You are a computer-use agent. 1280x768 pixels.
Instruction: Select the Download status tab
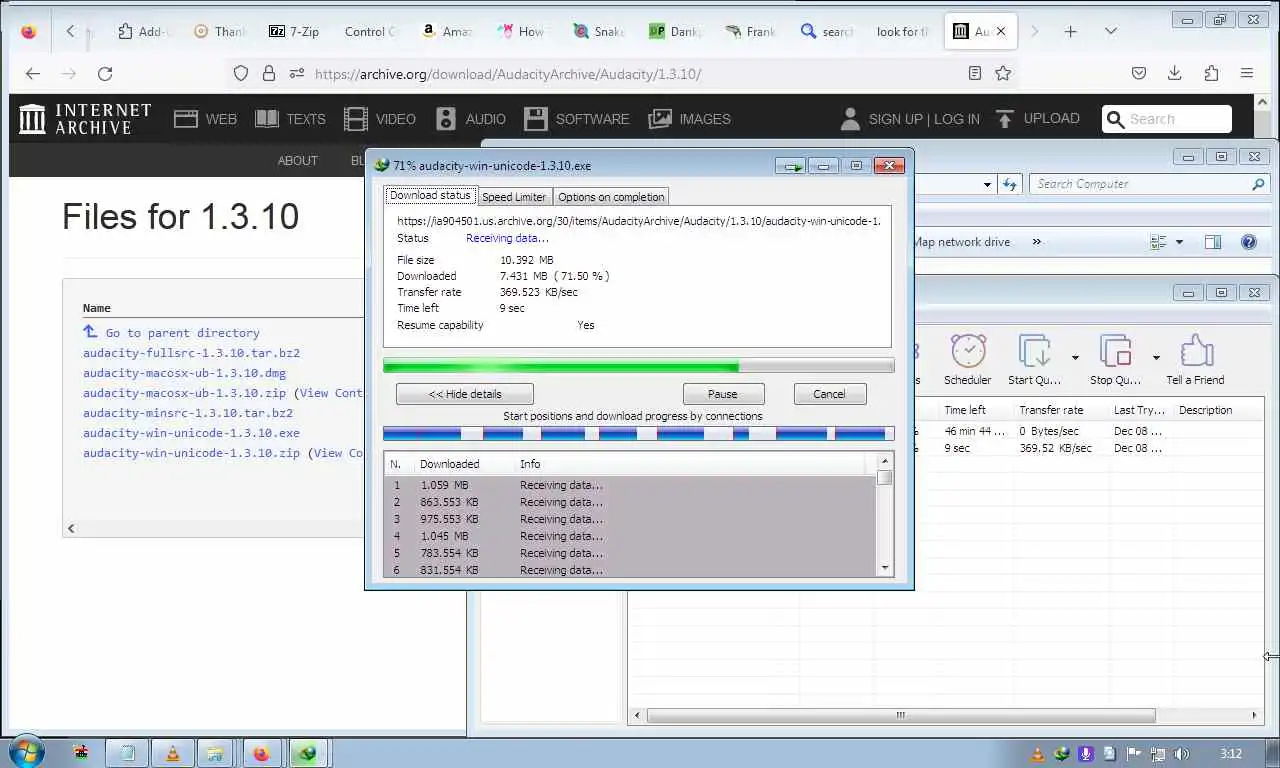(430, 195)
